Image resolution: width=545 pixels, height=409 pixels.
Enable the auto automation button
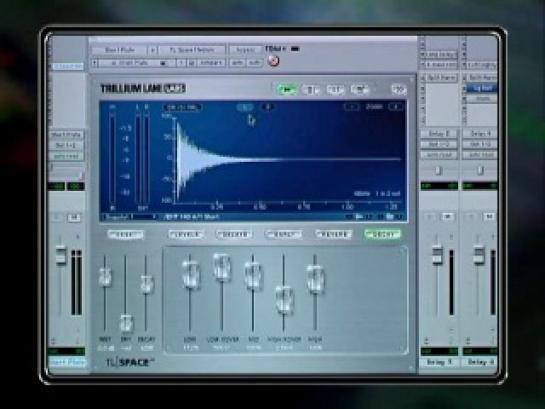click(x=237, y=63)
